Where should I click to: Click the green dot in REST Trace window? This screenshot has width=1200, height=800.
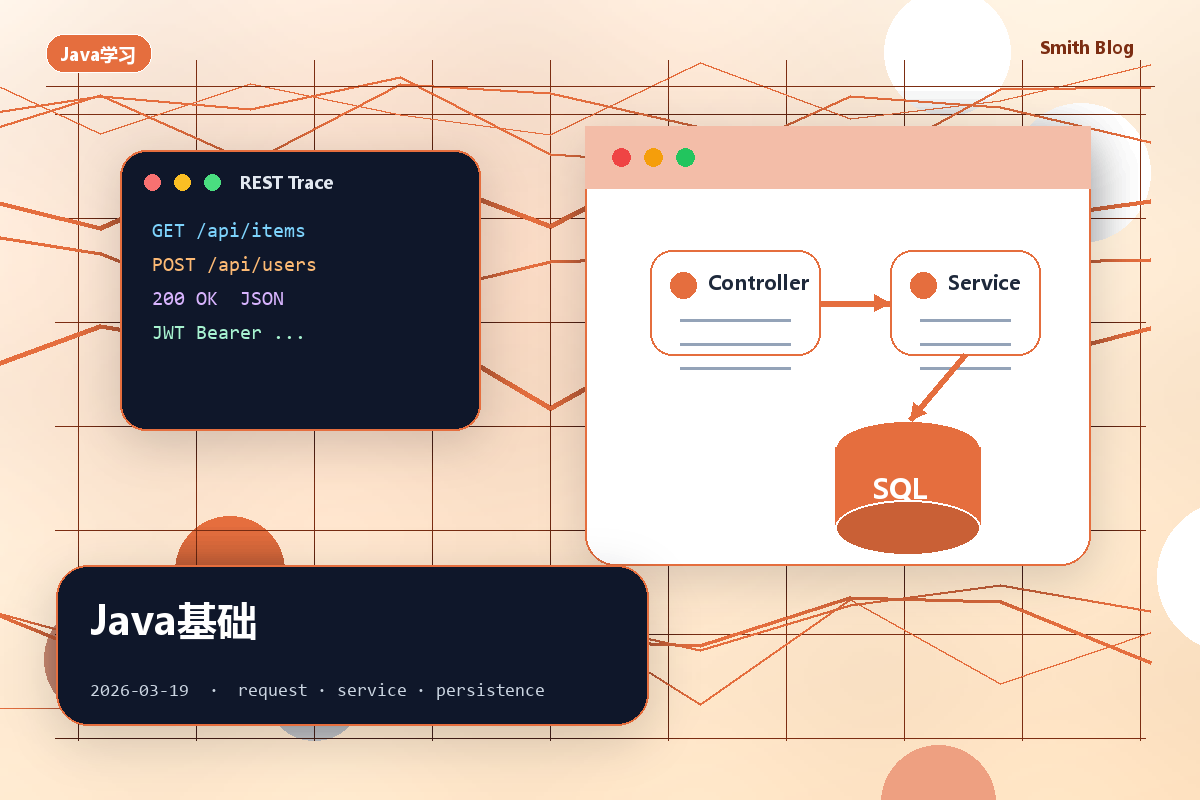click(x=212, y=182)
